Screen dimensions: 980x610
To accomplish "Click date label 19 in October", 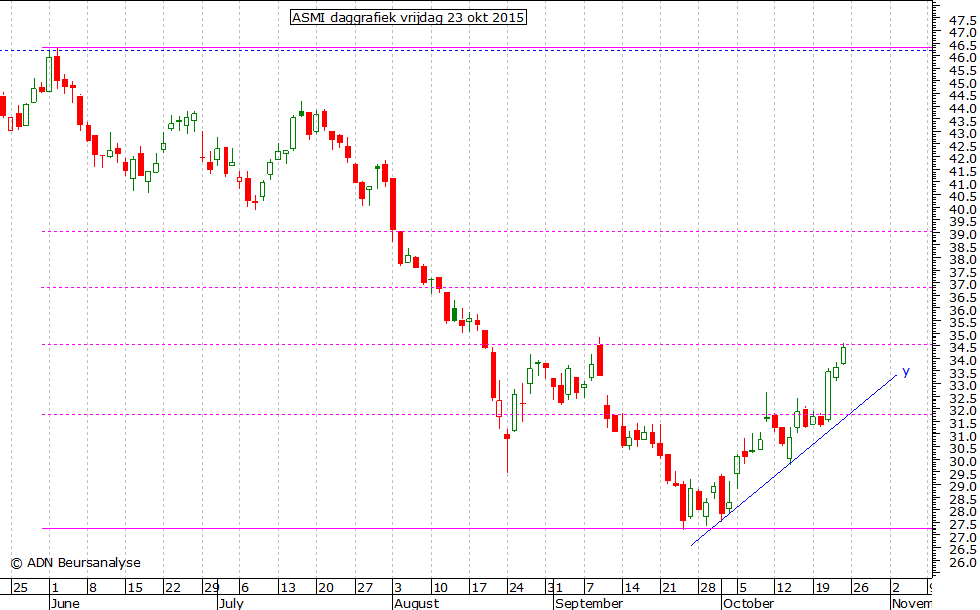I will click(x=822, y=588).
